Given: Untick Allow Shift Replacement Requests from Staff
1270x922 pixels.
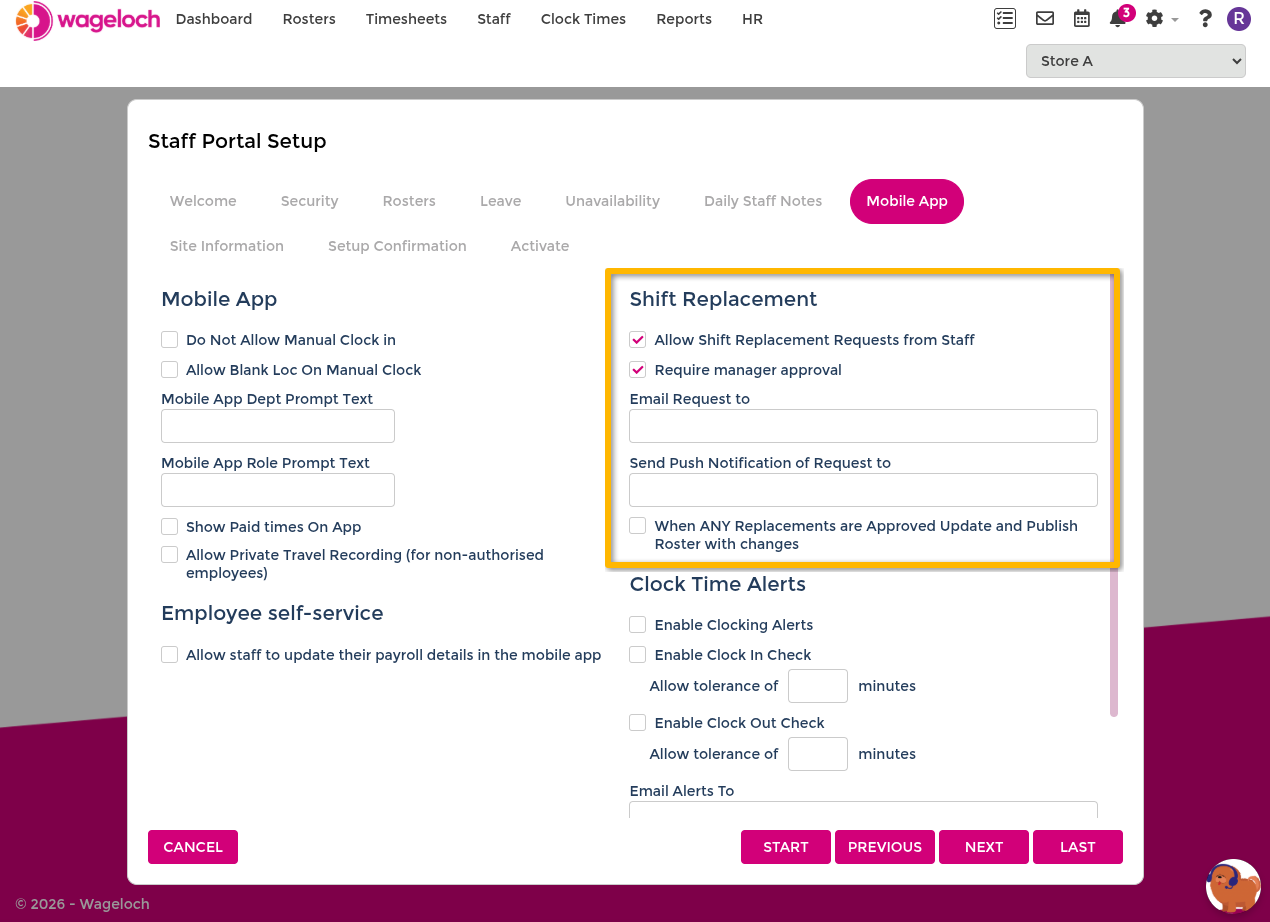Looking at the screenshot, I should coord(638,340).
